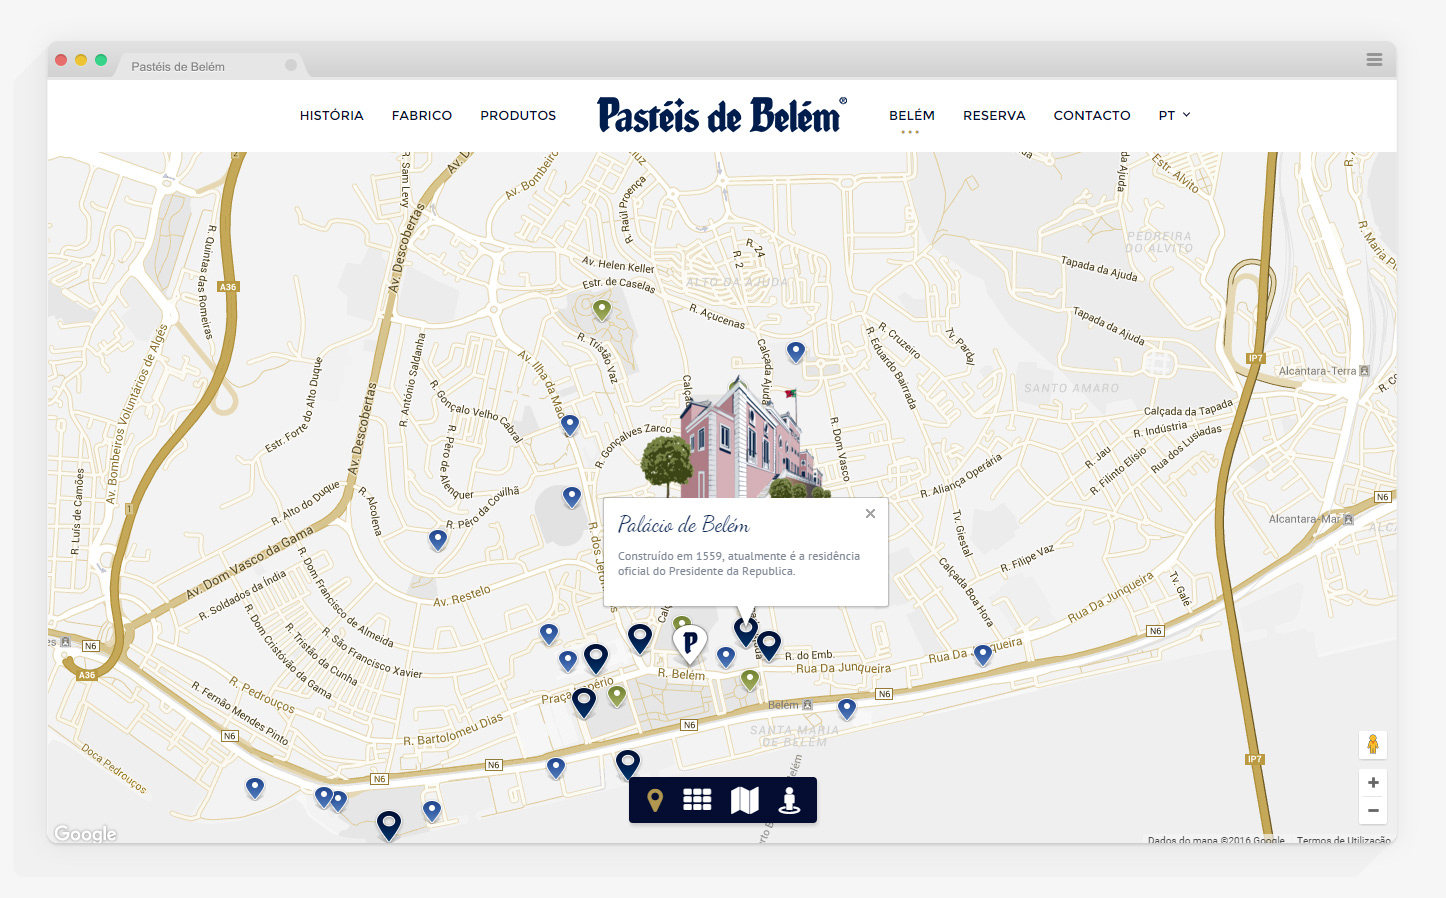Image resolution: width=1446 pixels, height=898 pixels.
Task: Click dark pin below Praça Império label
Action: pos(584,701)
